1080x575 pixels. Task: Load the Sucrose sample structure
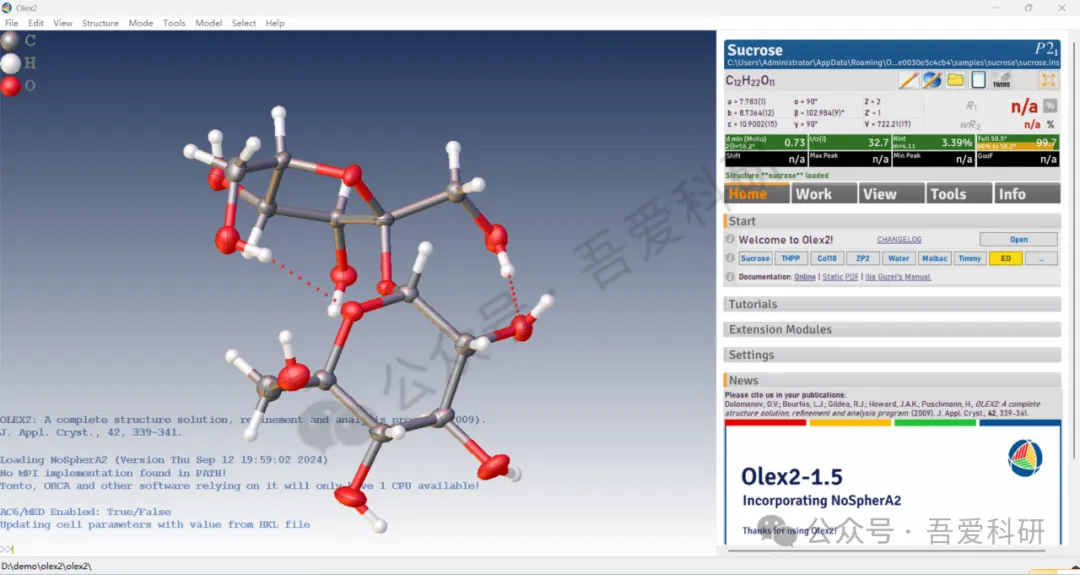755,258
